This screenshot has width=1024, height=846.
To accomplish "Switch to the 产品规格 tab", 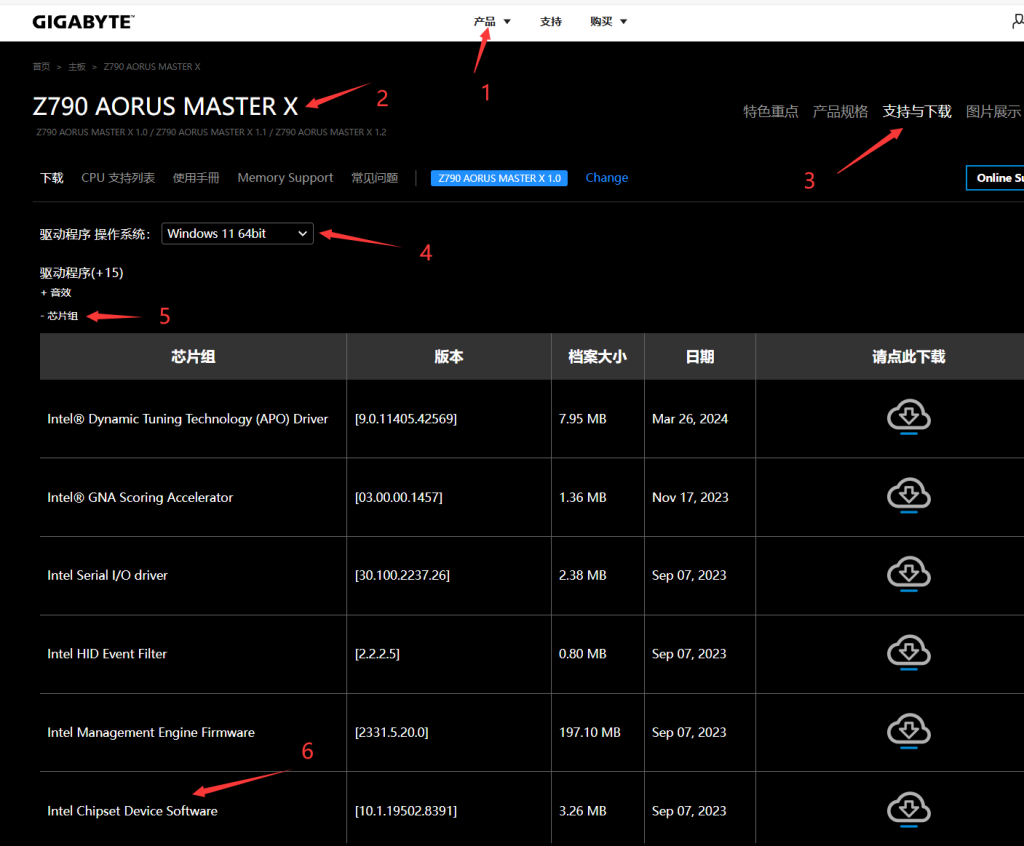I will tap(840, 112).
